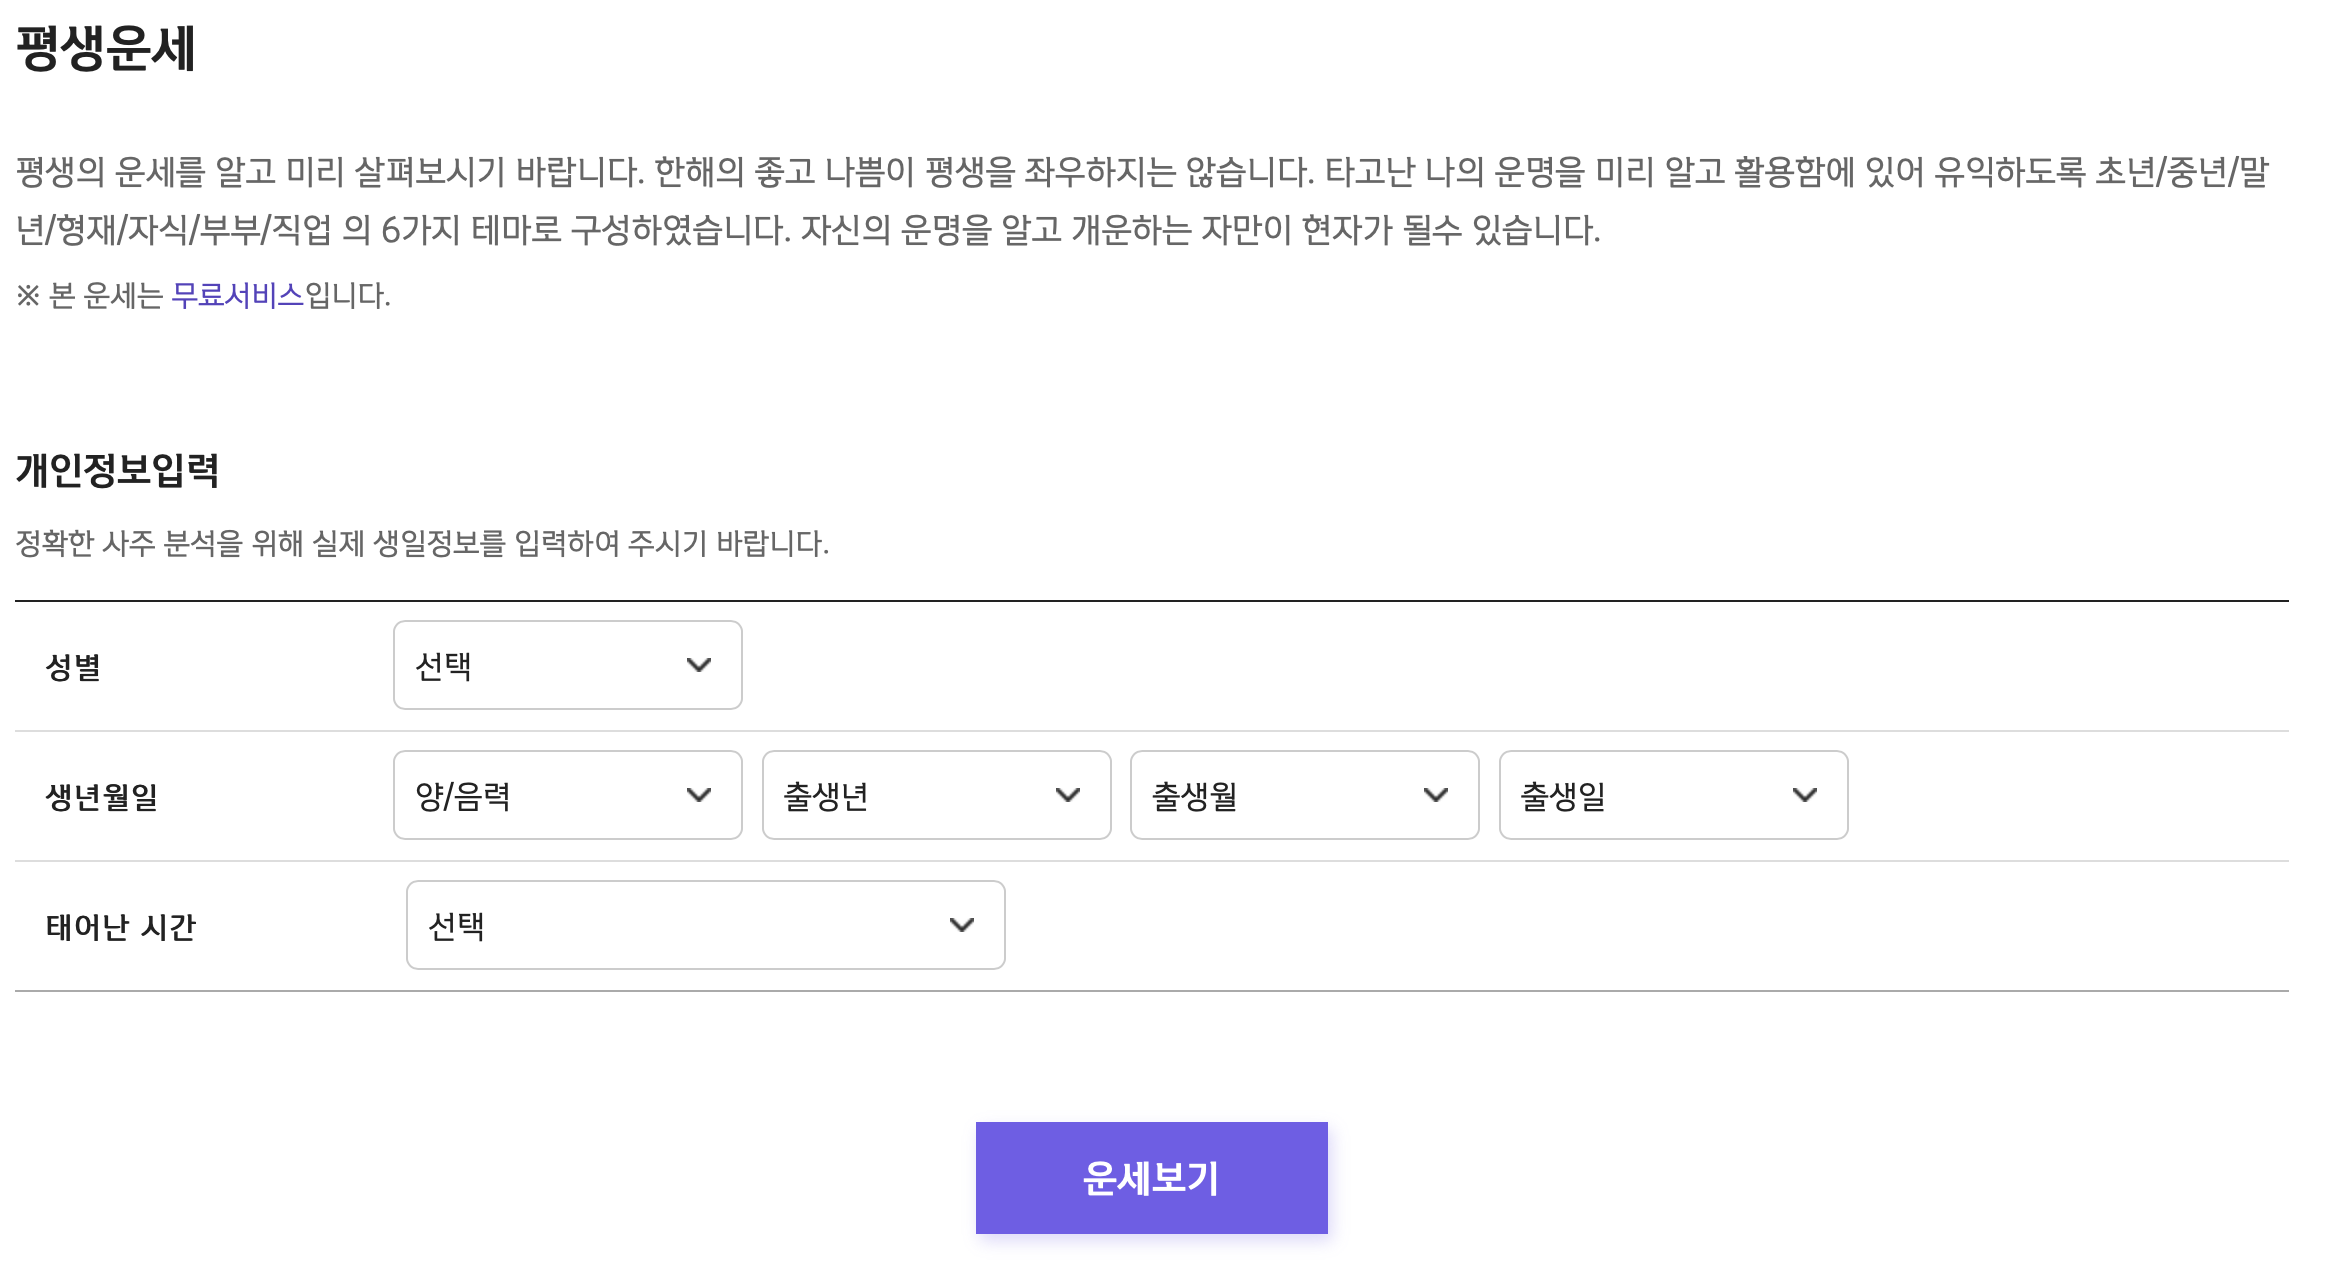Open the 출생년 birth year dropdown

[x=935, y=794]
